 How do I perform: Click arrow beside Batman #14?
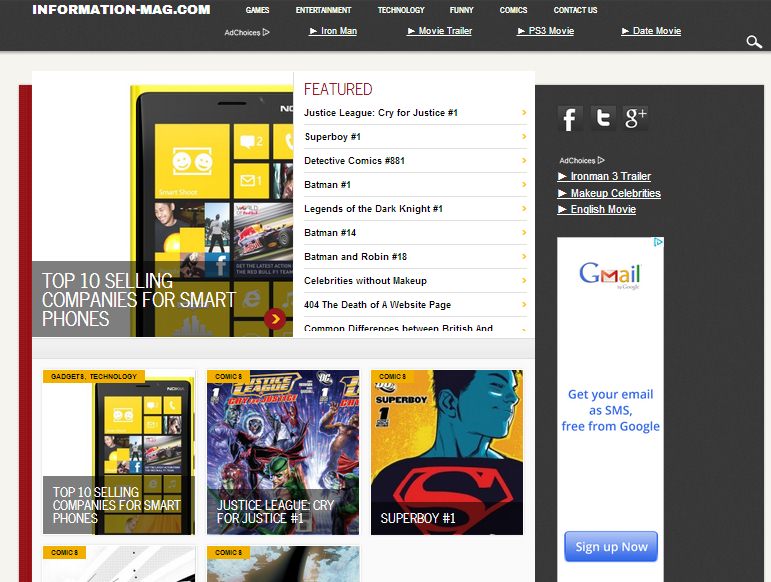click(x=524, y=233)
